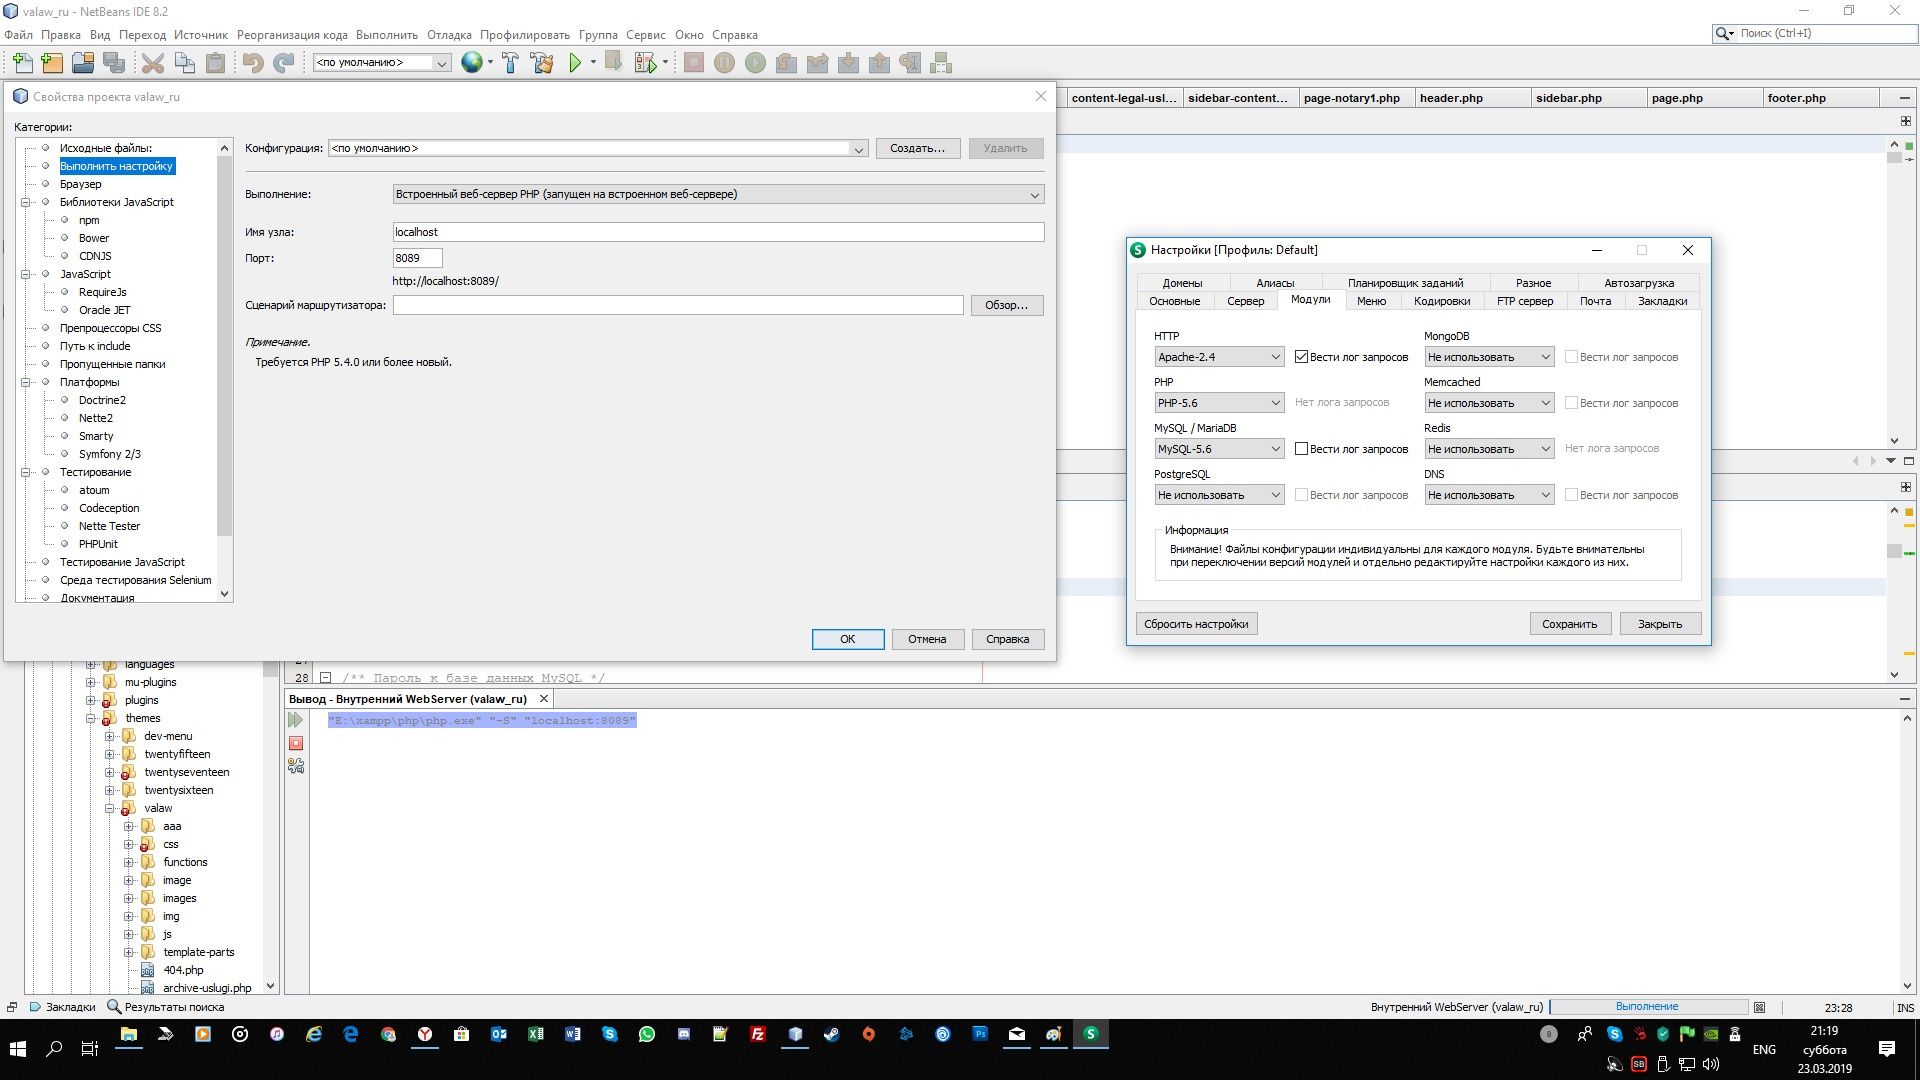Click 'Закрыть' in the settings window
Viewport: 1920px width, 1080px height.
click(x=1660, y=624)
